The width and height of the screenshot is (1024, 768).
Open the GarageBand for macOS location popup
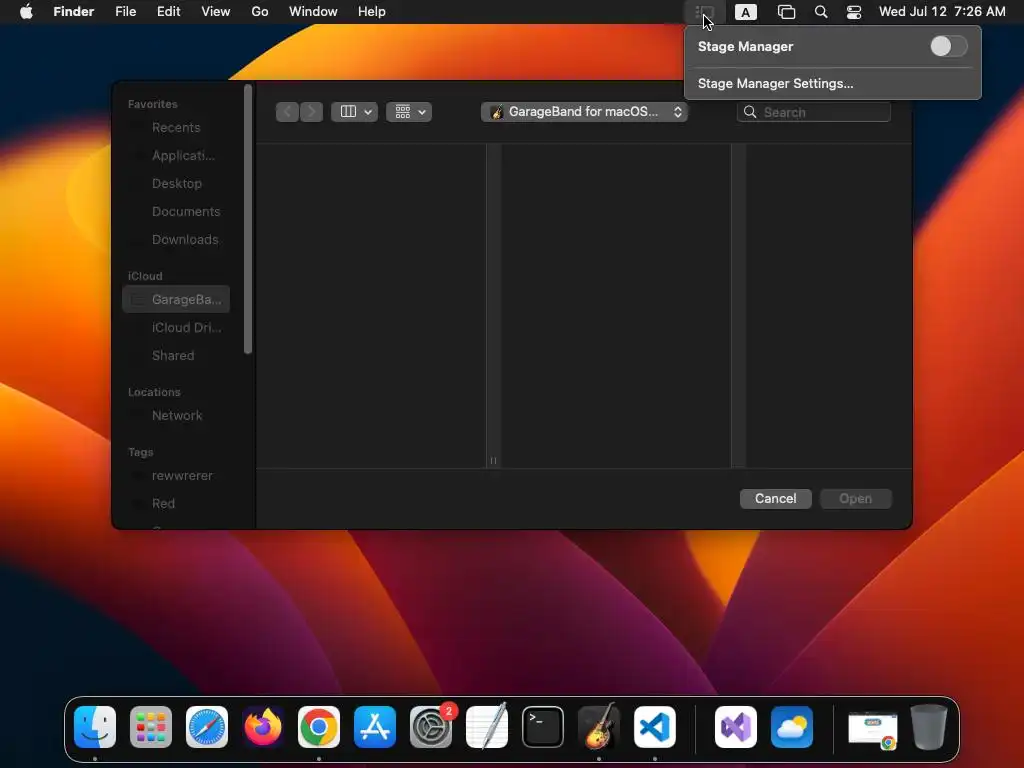click(x=584, y=112)
